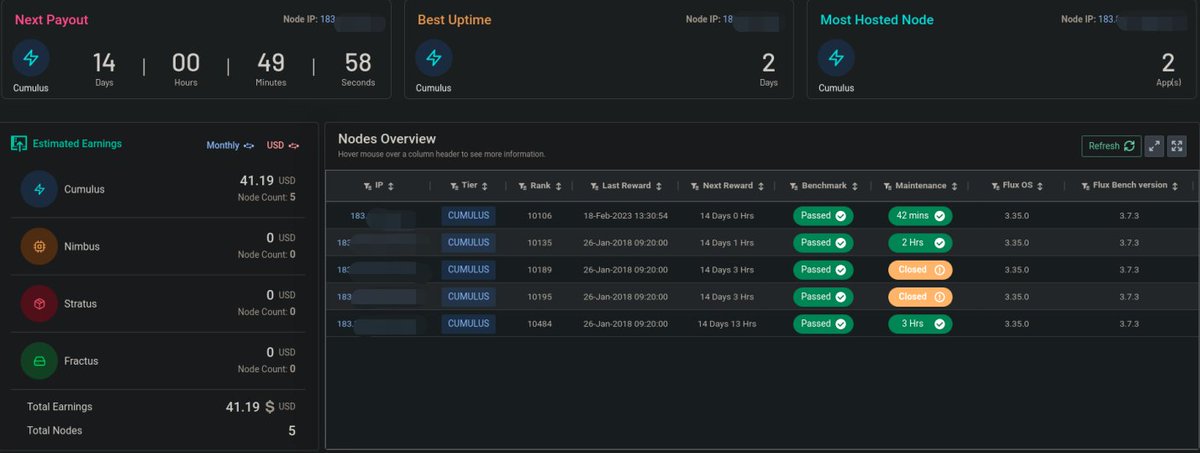Click the Passed badge for rank 10484 node

coord(823,323)
